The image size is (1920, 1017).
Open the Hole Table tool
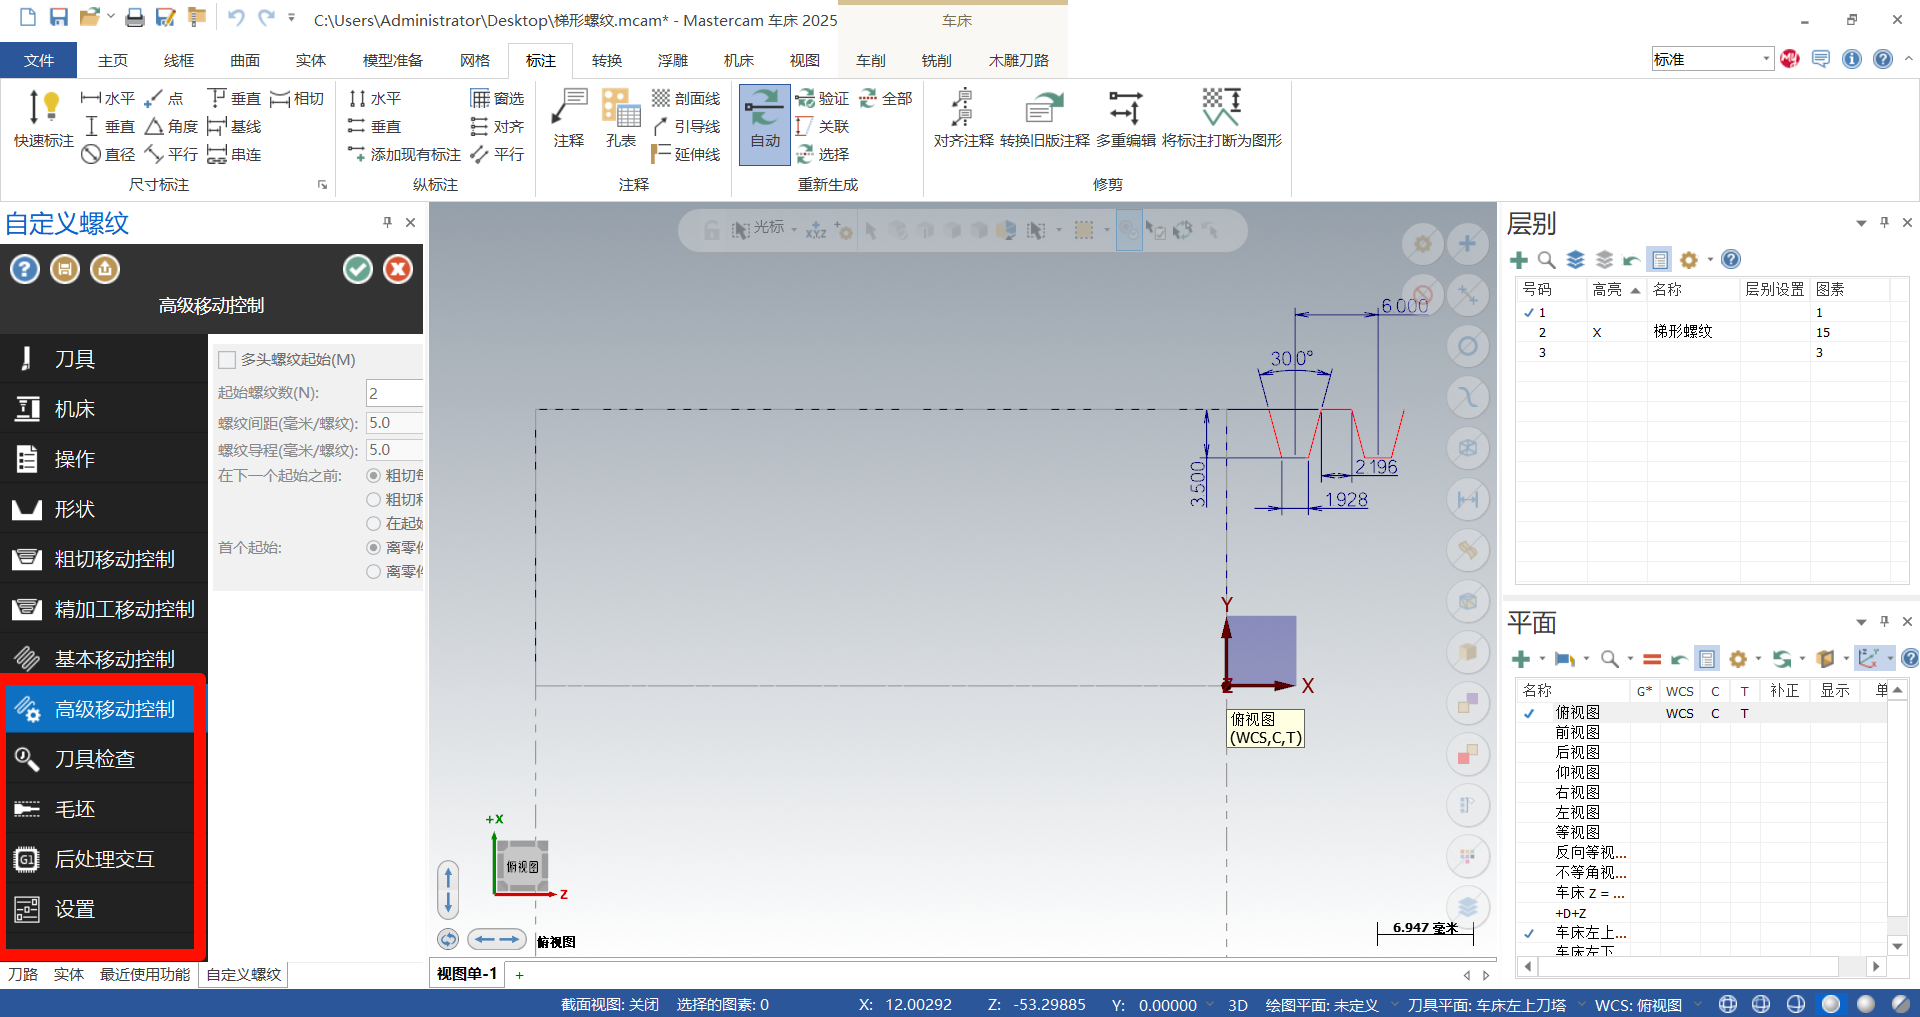coord(621,119)
